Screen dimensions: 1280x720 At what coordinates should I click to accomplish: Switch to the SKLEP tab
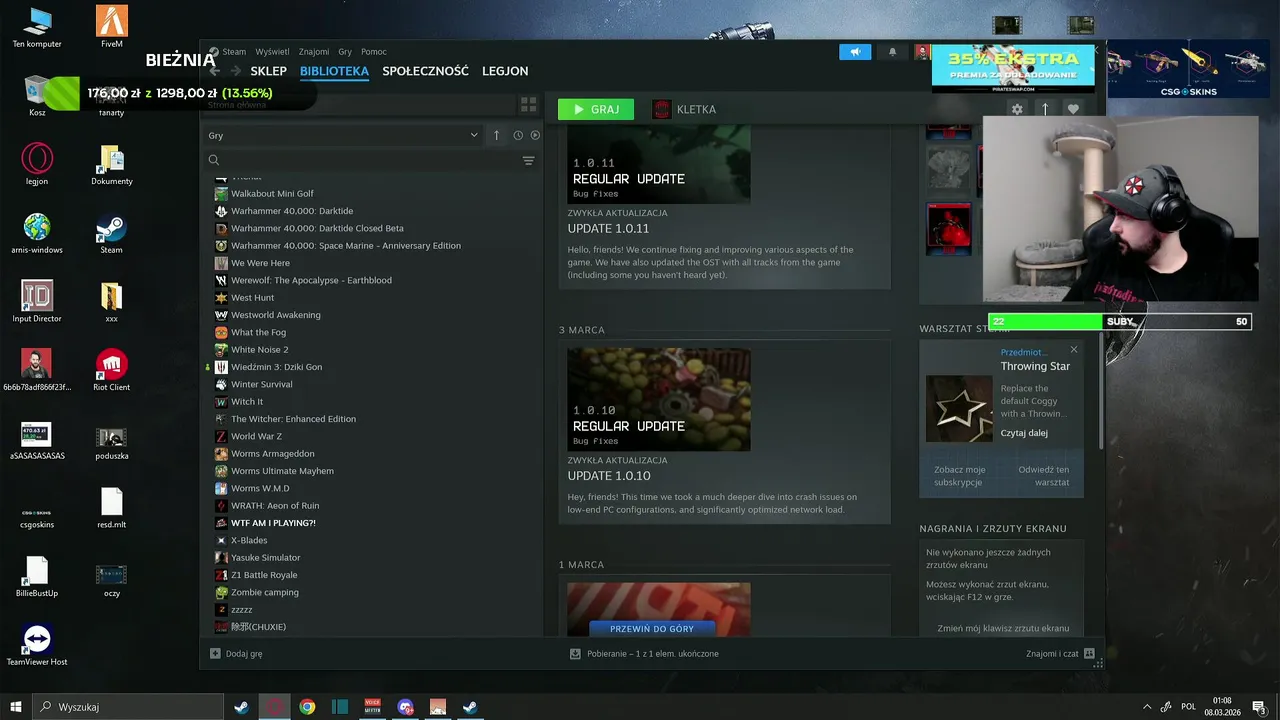tap(268, 71)
